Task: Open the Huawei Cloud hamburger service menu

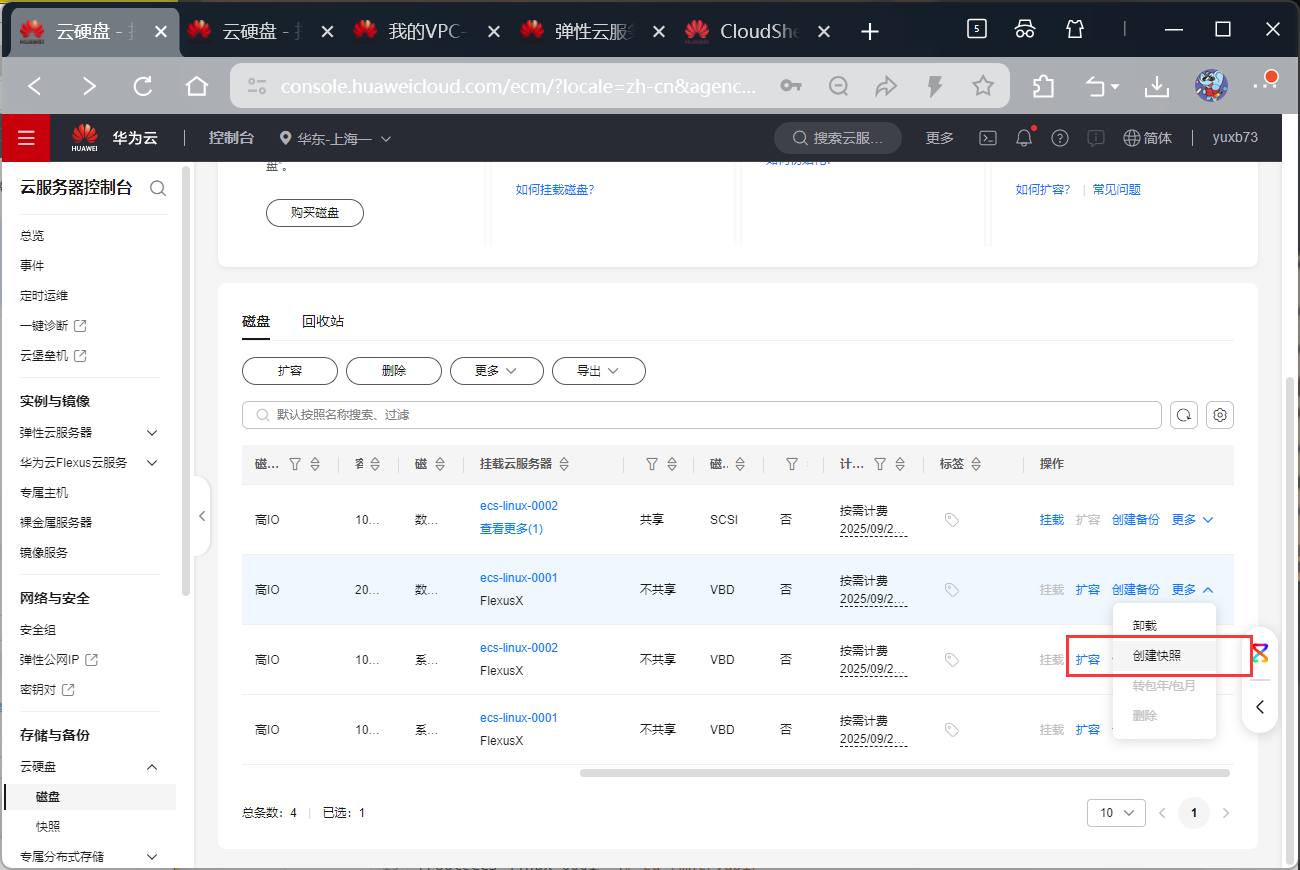Action: coord(26,138)
